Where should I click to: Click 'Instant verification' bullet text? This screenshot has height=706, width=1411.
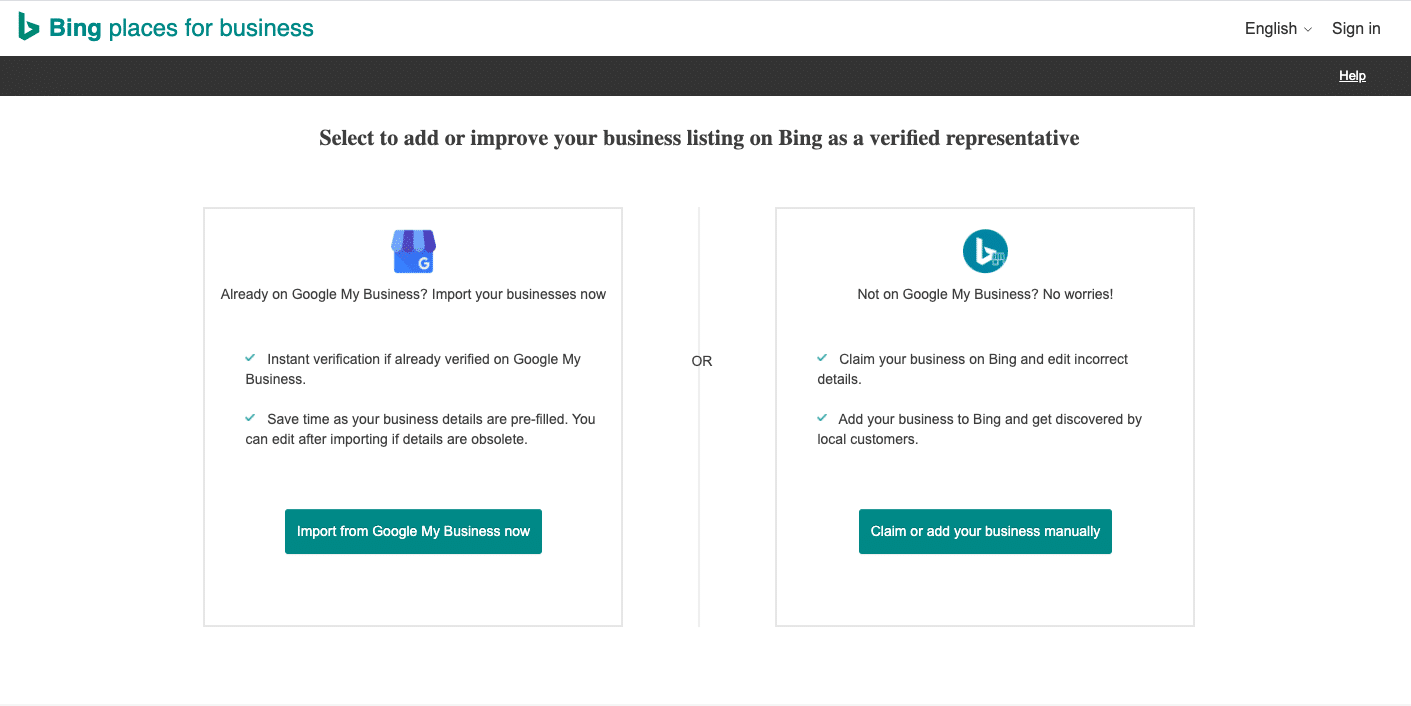coord(413,369)
